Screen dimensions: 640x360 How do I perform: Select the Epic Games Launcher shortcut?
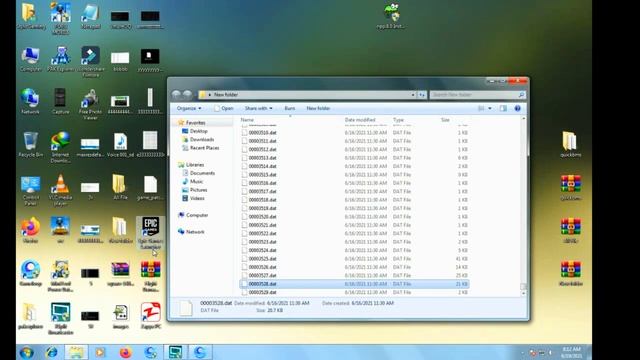pyautogui.click(x=150, y=233)
